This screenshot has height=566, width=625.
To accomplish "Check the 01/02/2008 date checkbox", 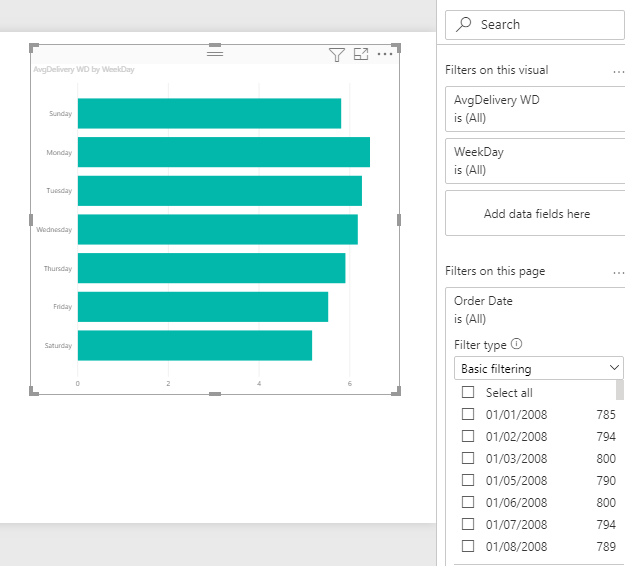I will pos(468,436).
